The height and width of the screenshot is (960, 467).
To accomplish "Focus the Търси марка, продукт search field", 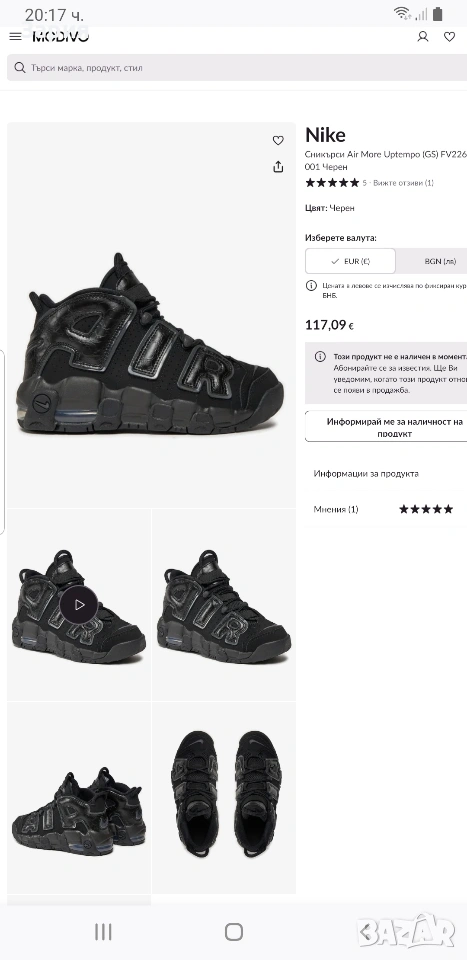I will [237, 67].
